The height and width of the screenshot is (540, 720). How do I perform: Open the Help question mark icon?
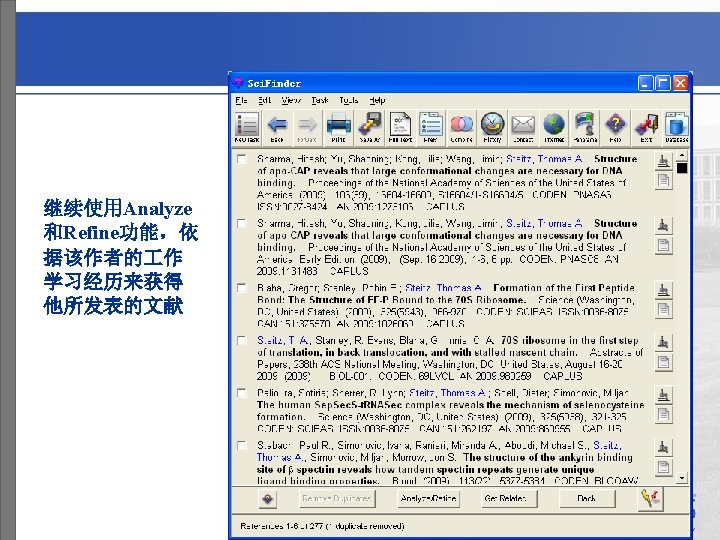click(615, 127)
